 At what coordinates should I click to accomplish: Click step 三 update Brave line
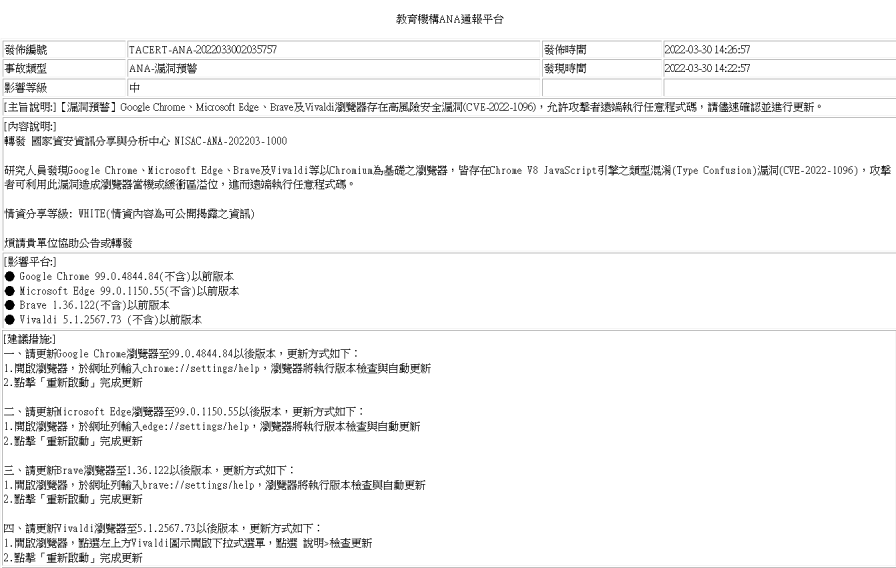tap(149, 470)
